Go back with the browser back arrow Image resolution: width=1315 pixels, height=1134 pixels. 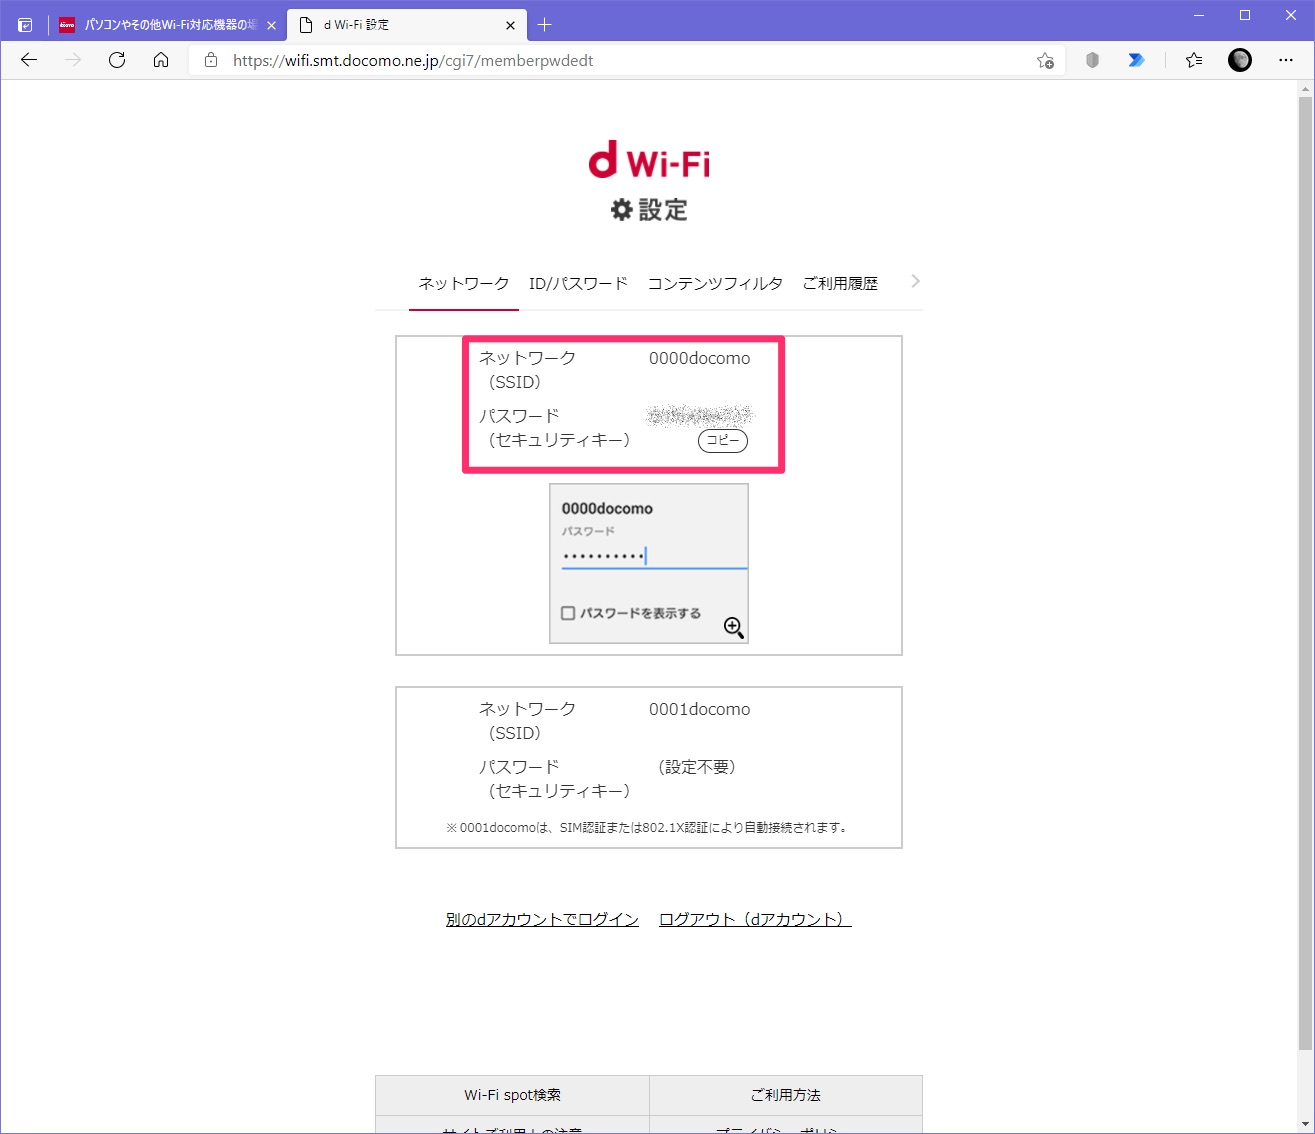pyautogui.click(x=29, y=60)
